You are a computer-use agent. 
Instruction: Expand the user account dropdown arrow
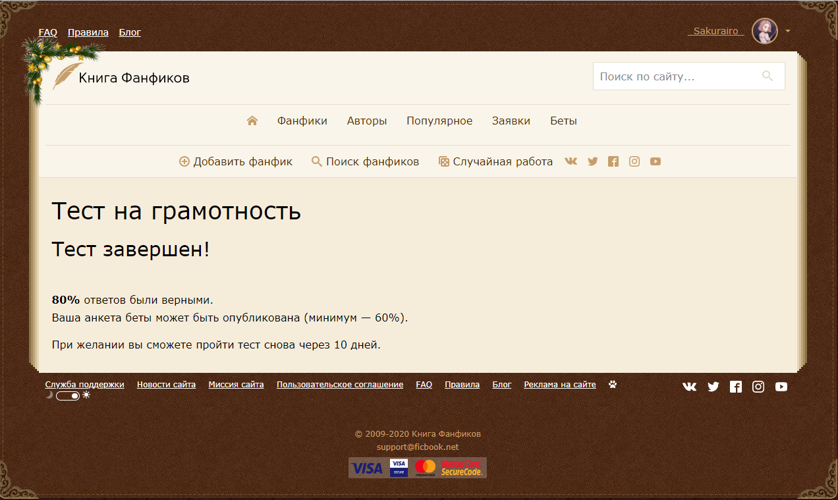click(788, 31)
